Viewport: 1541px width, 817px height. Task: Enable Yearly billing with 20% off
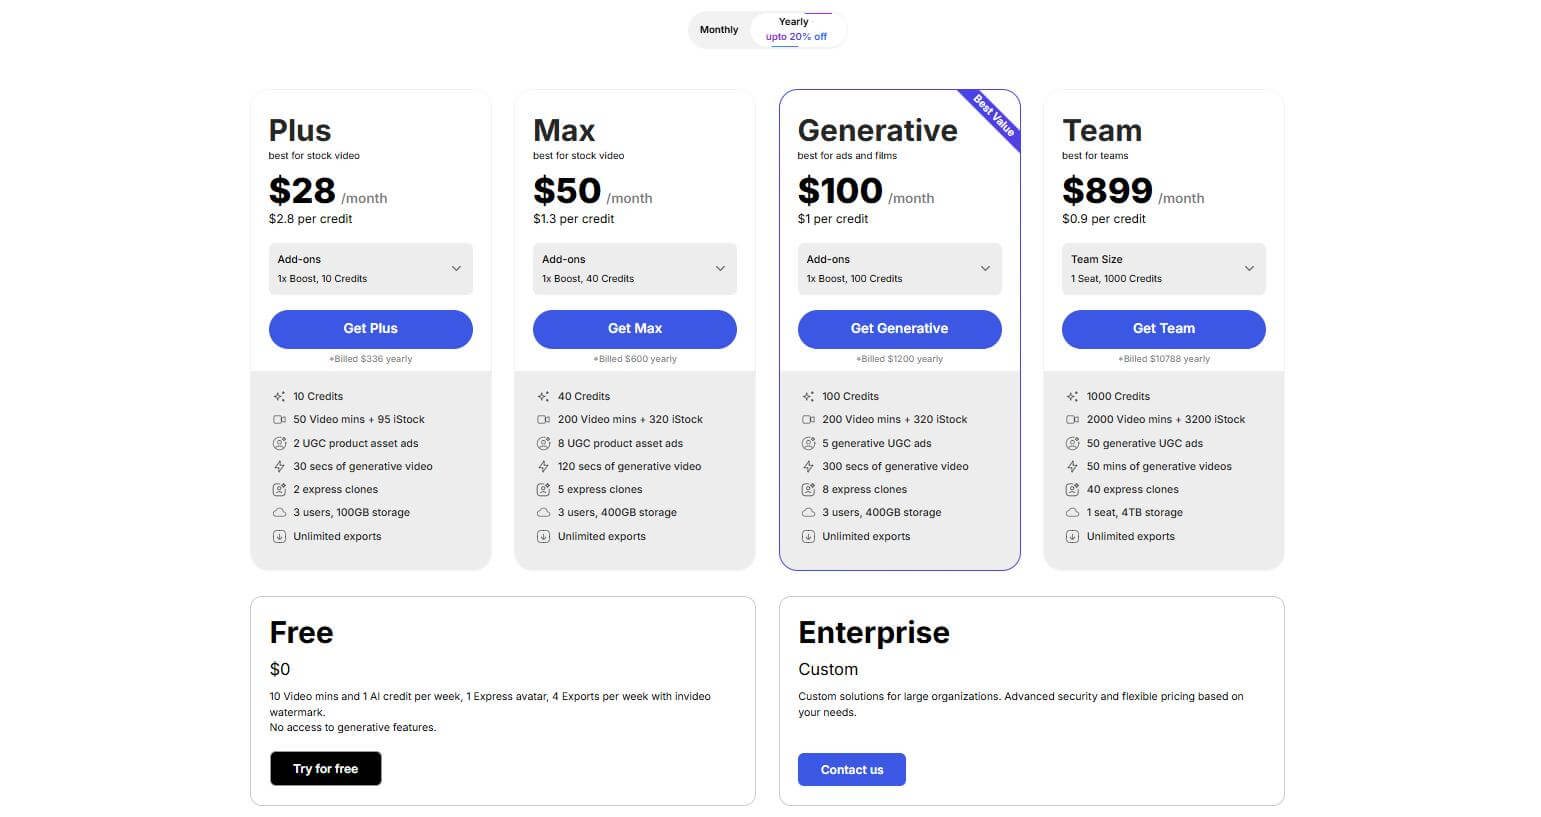click(x=793, y=29)
